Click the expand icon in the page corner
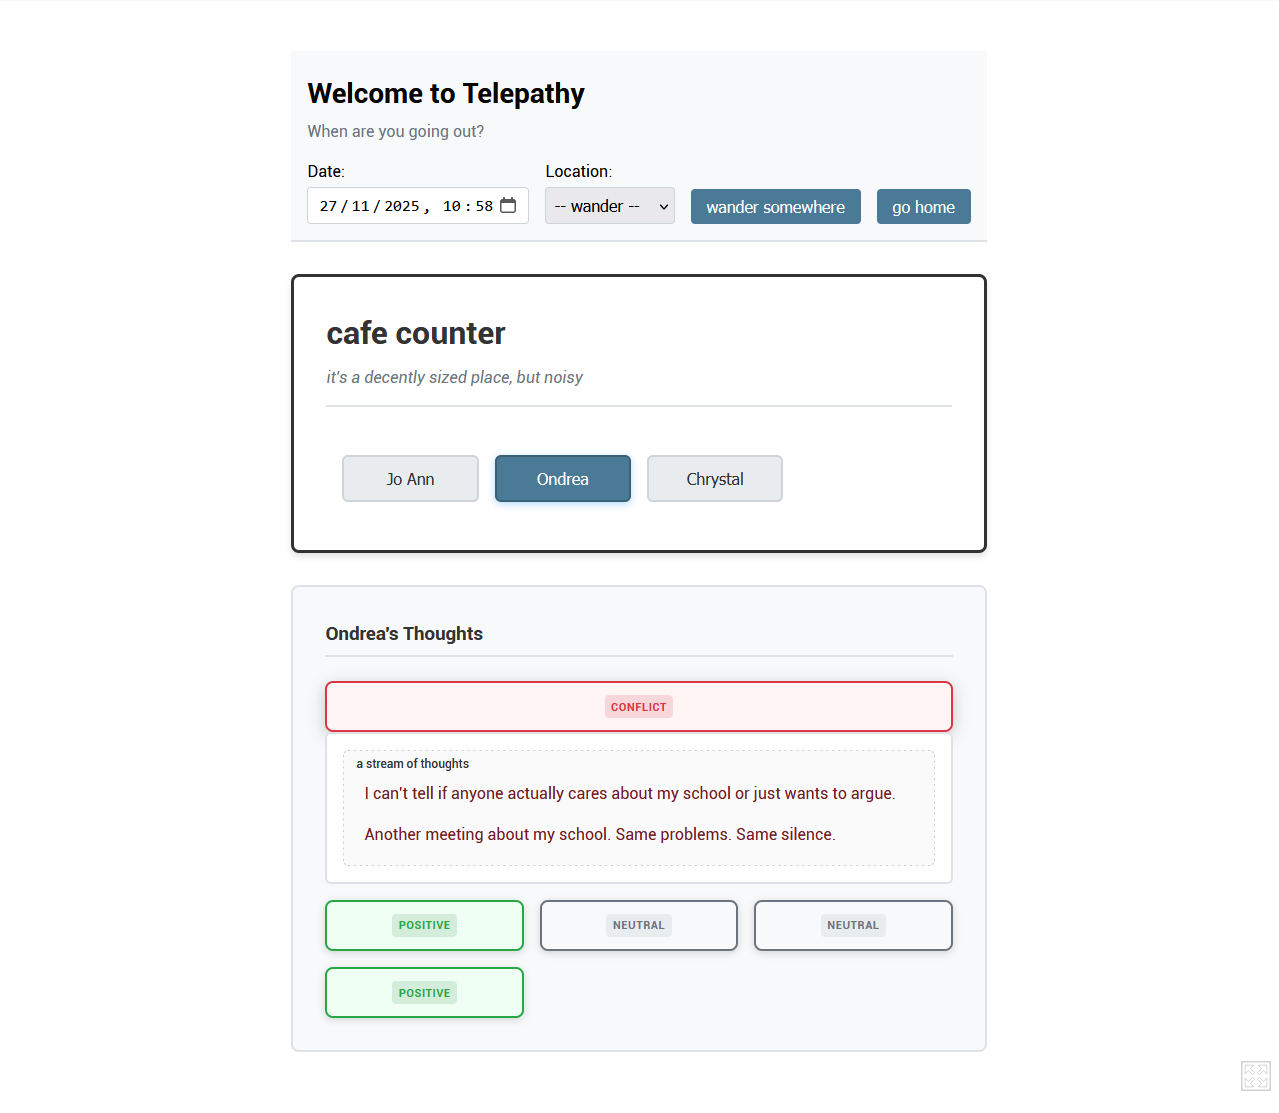 point(1255,1076)
